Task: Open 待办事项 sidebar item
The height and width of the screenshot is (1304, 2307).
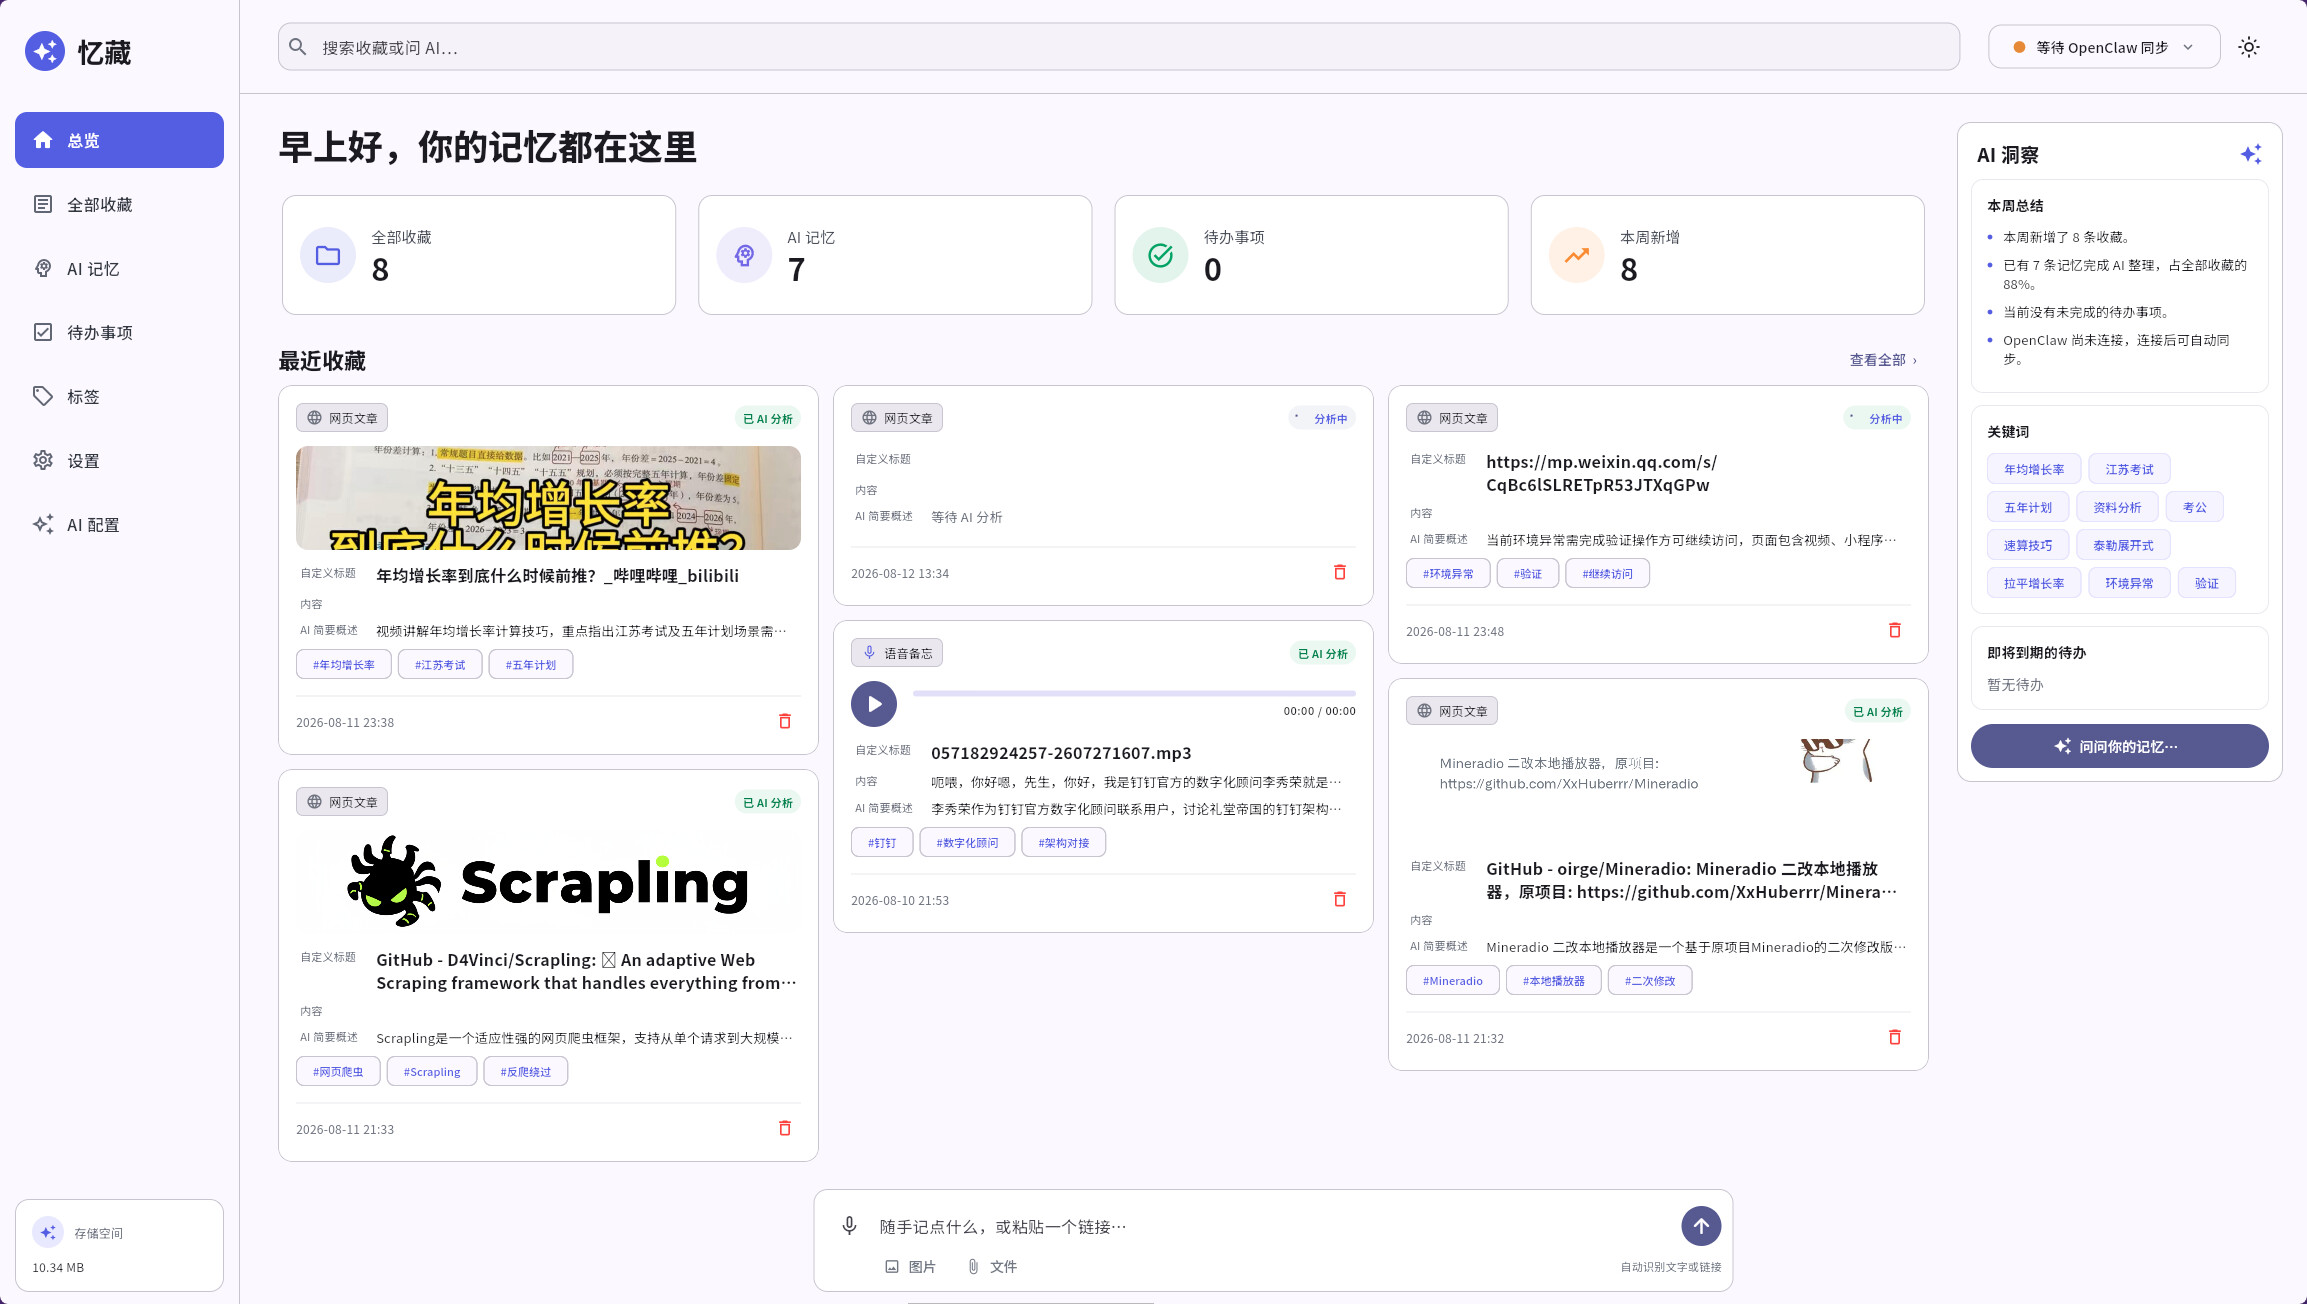Action: coord(119,332)
